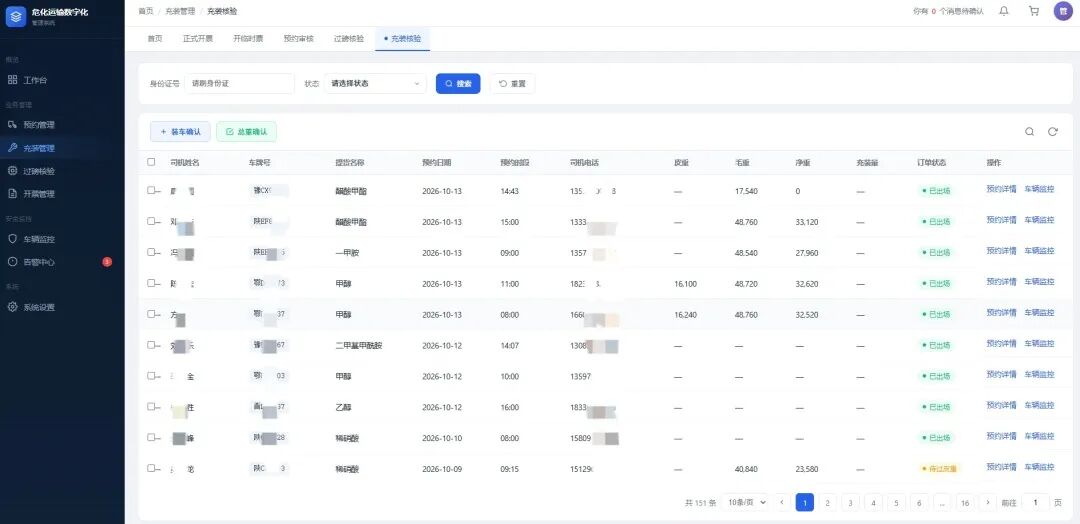The image size is (1080, 524).
Task: Click the table search magnifier icon
Action: pyautogui.click(x=1029, y=132)
